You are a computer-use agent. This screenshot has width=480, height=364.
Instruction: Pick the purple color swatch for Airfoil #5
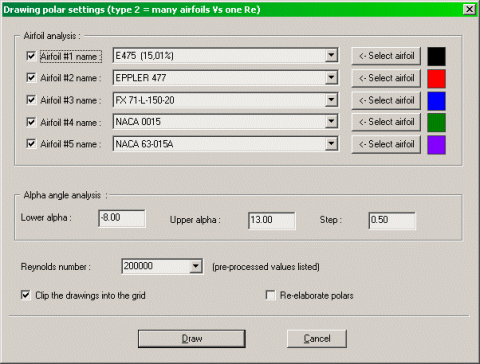click(x=436, y=145)
